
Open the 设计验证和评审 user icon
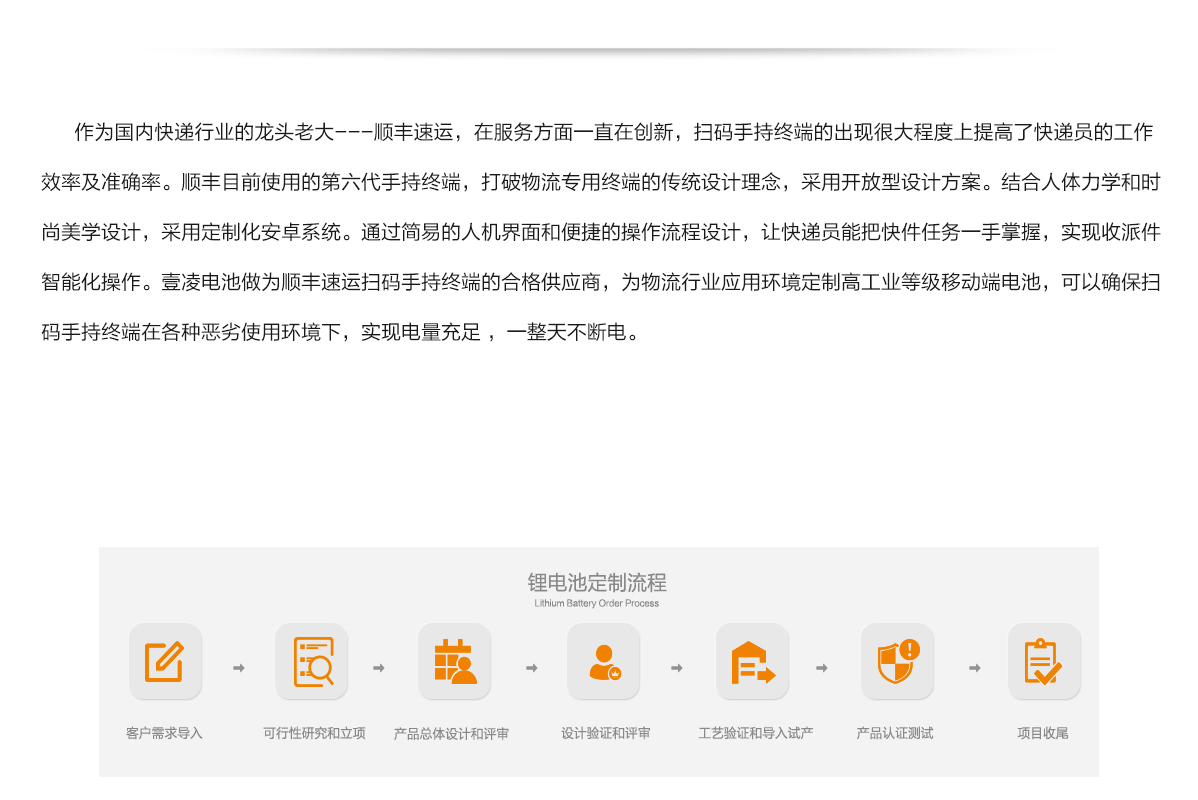tap(603, 662)
